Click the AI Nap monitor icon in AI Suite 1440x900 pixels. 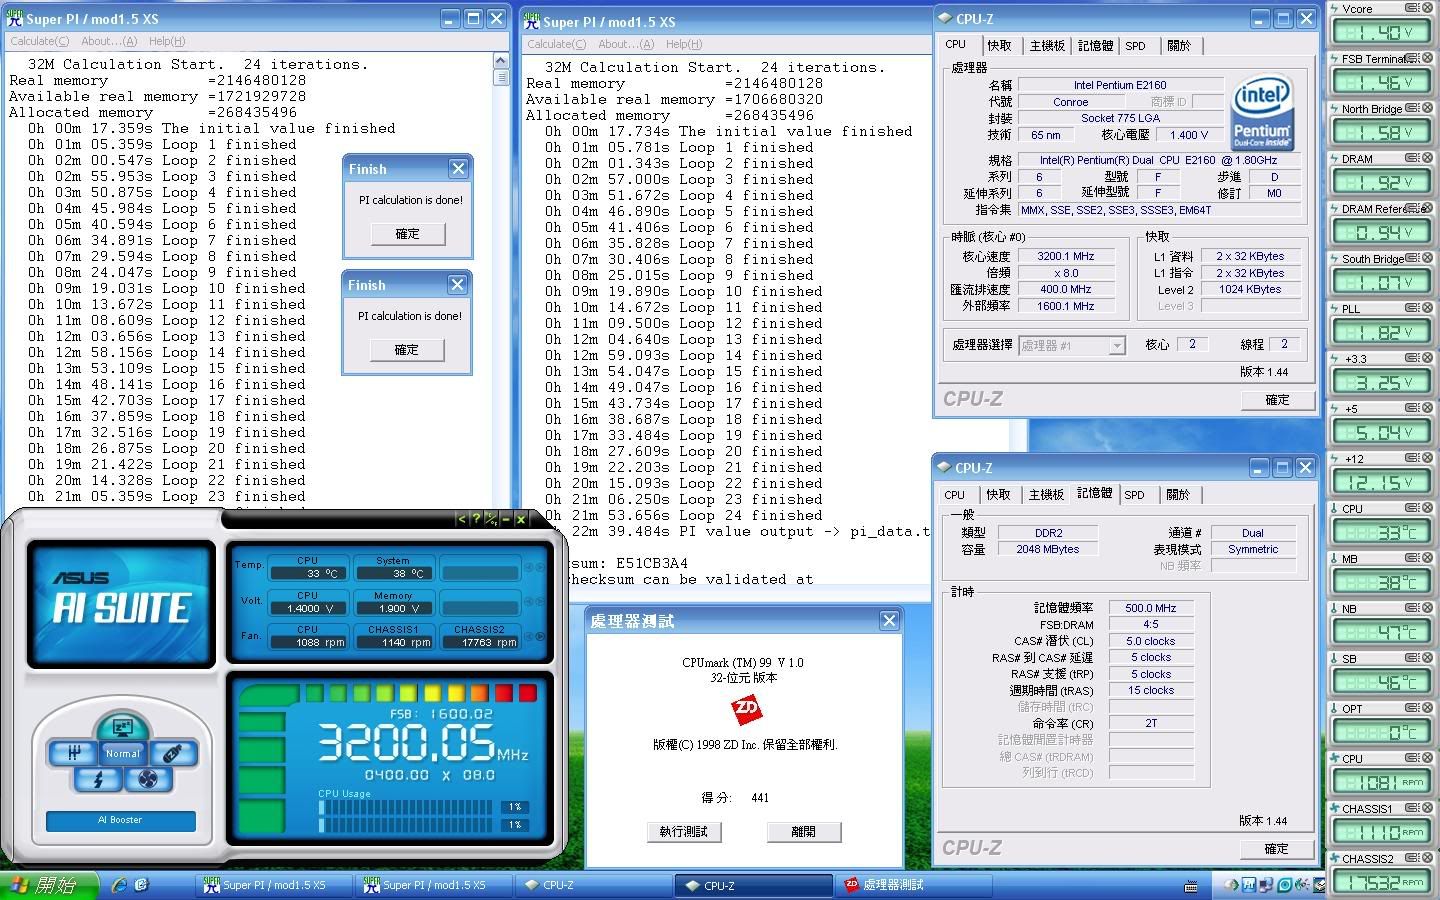(122, 728)
